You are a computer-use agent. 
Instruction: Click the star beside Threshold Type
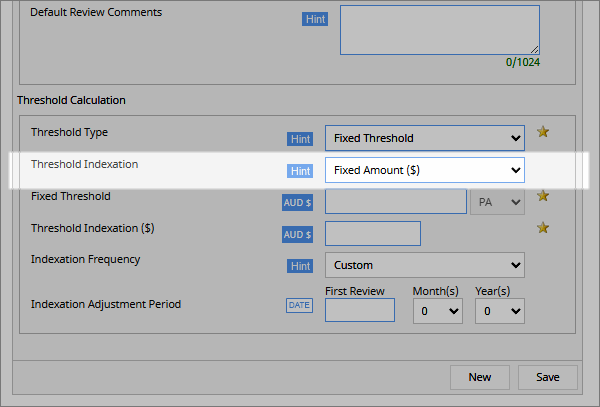[543, 132]
